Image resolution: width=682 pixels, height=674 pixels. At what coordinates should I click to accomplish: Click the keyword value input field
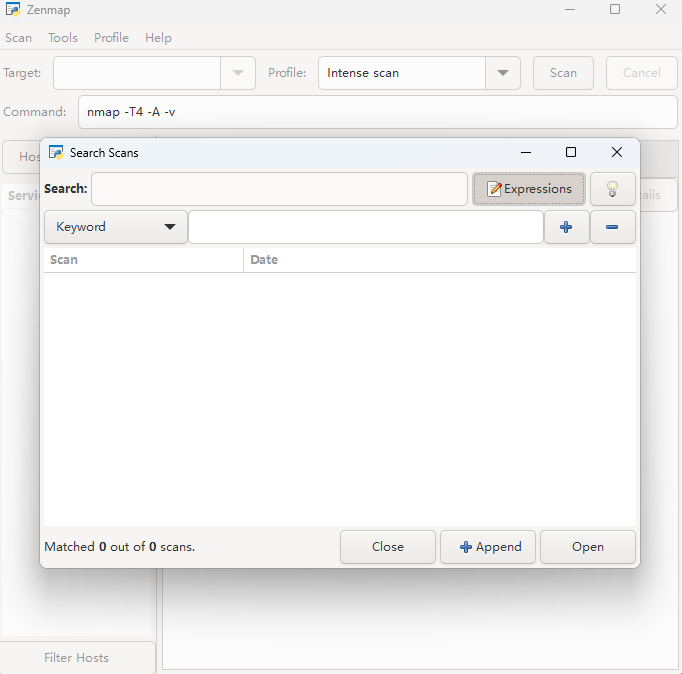click(x=365, y=227)
